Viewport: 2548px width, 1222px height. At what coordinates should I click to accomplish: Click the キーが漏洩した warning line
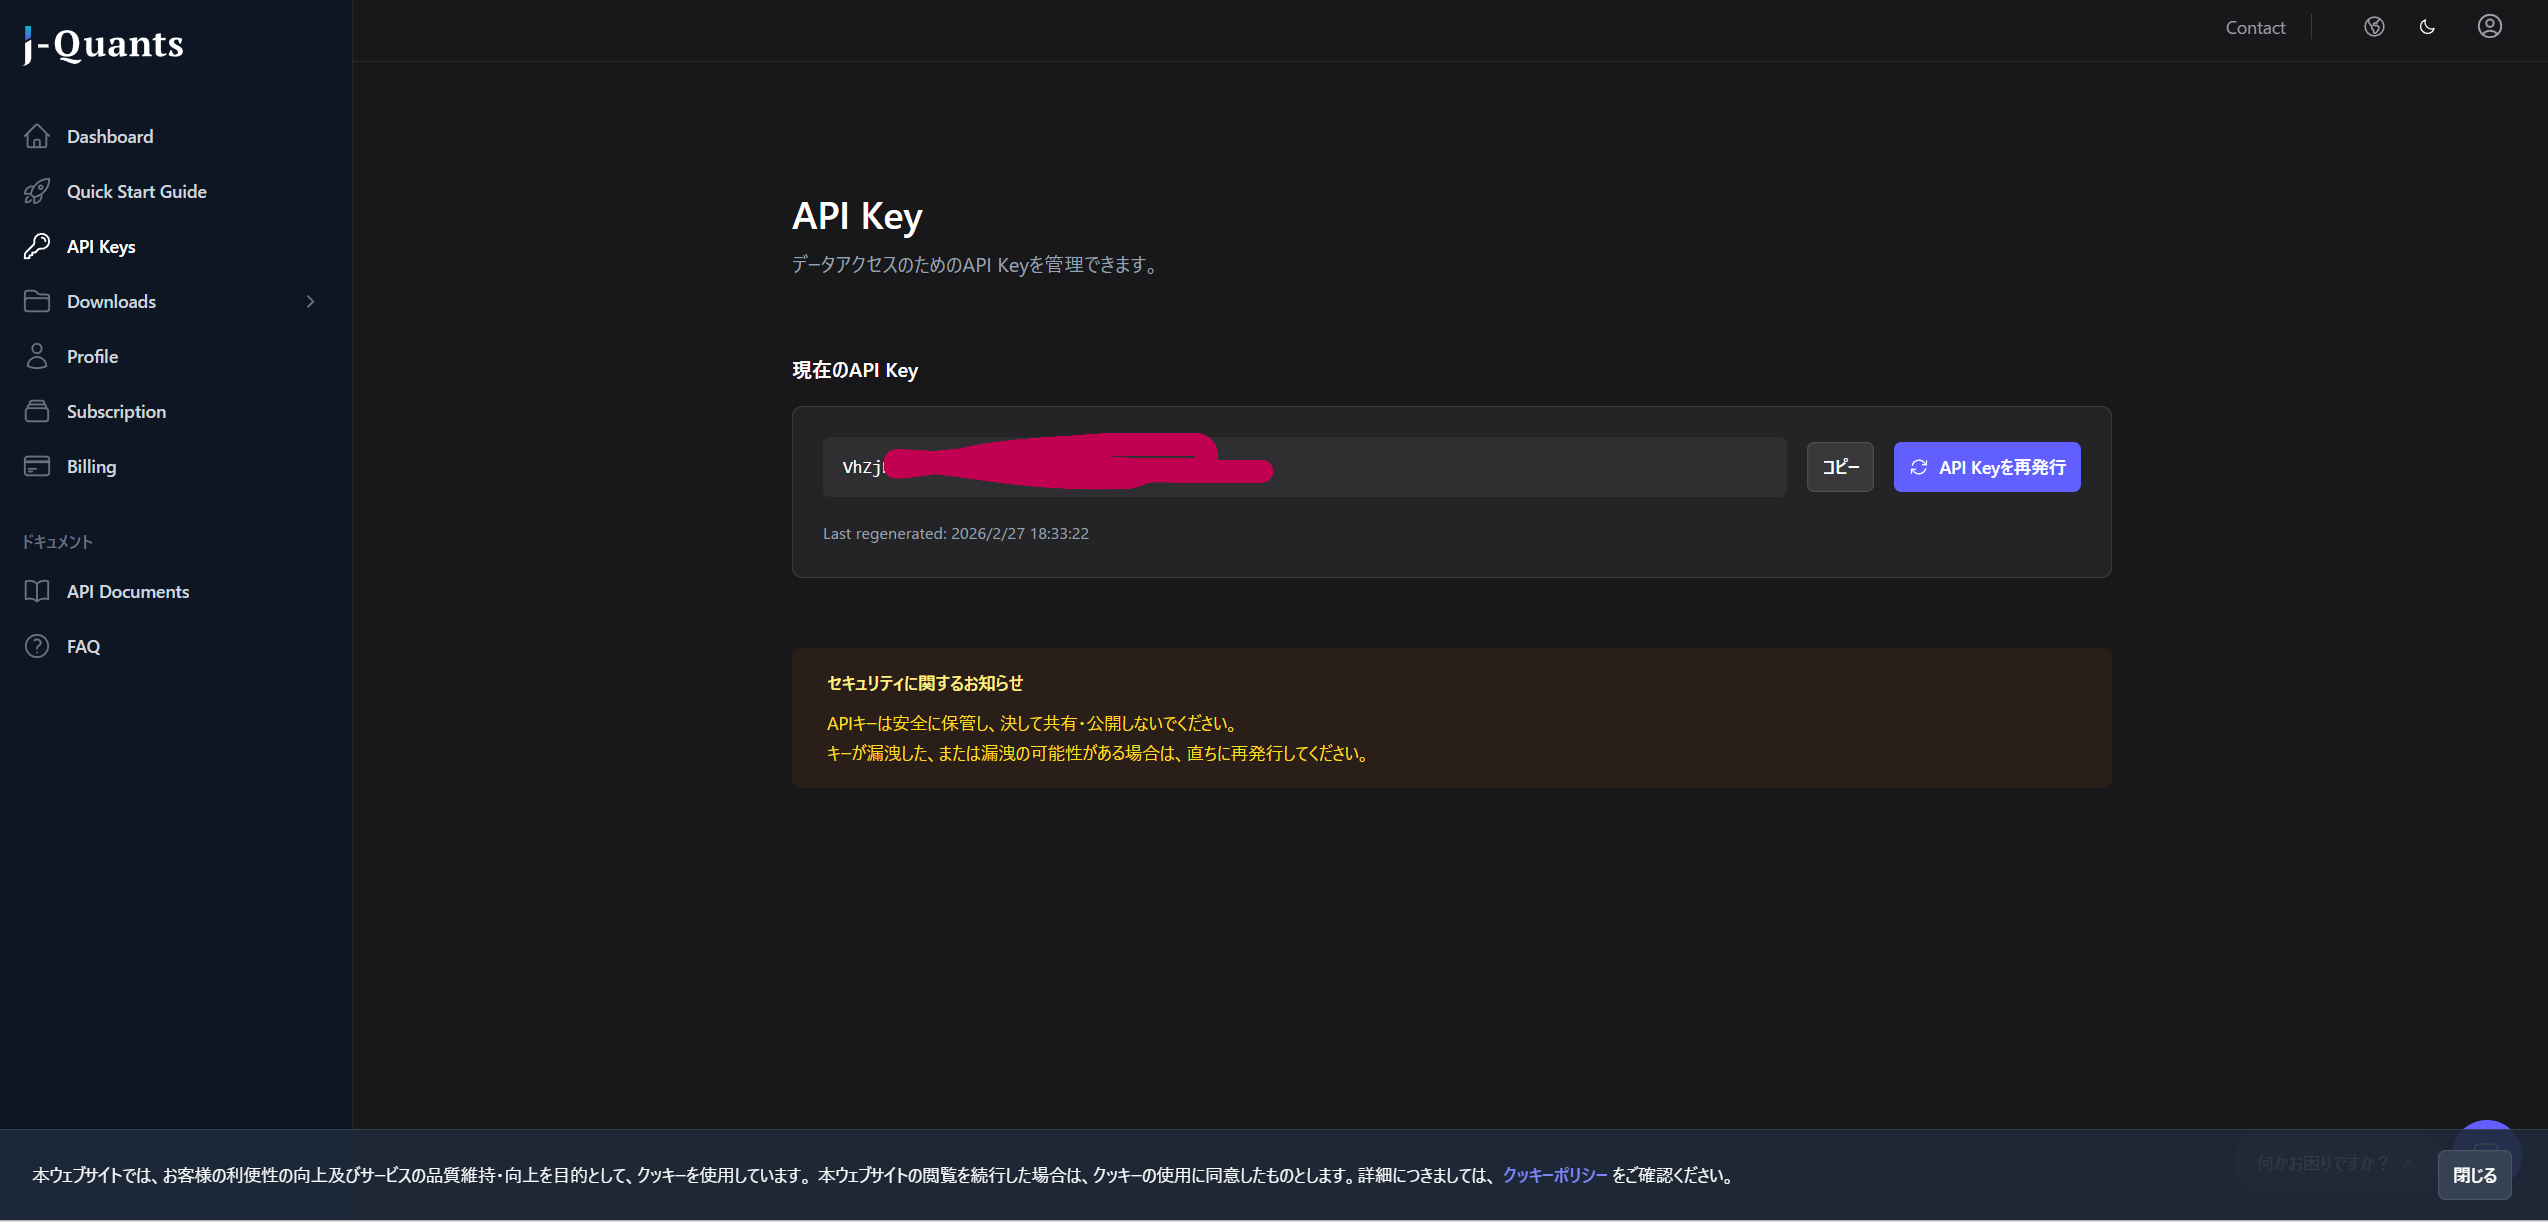tap(1099, 753)
